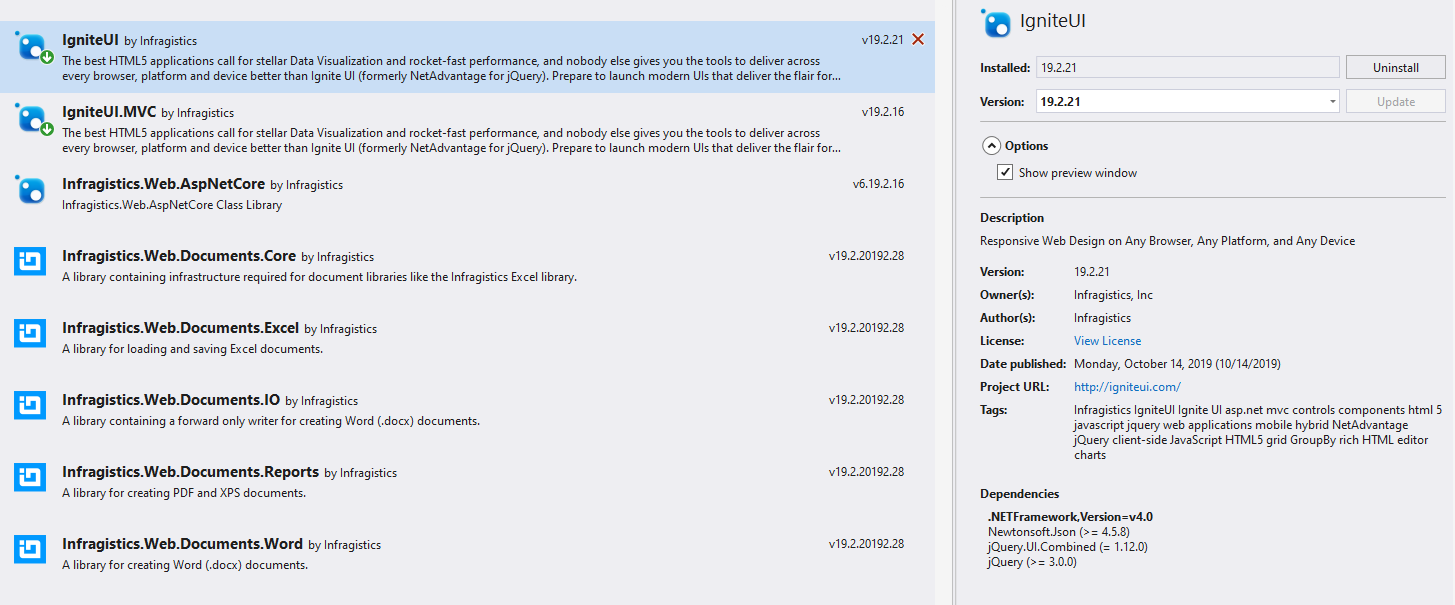Click the IgniteUI icon in details panel
1455x605 pixels.
[996, 23]
